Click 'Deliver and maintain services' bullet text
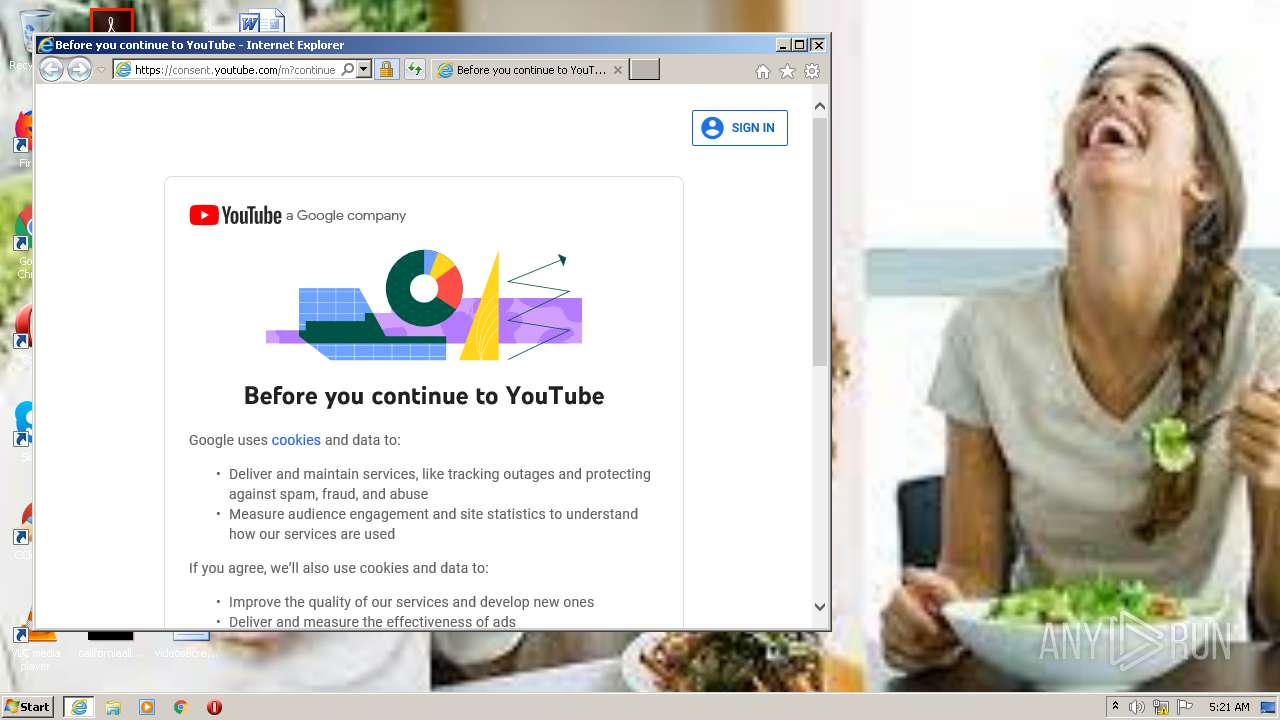 pyautogui.click(x=440, y=484)
